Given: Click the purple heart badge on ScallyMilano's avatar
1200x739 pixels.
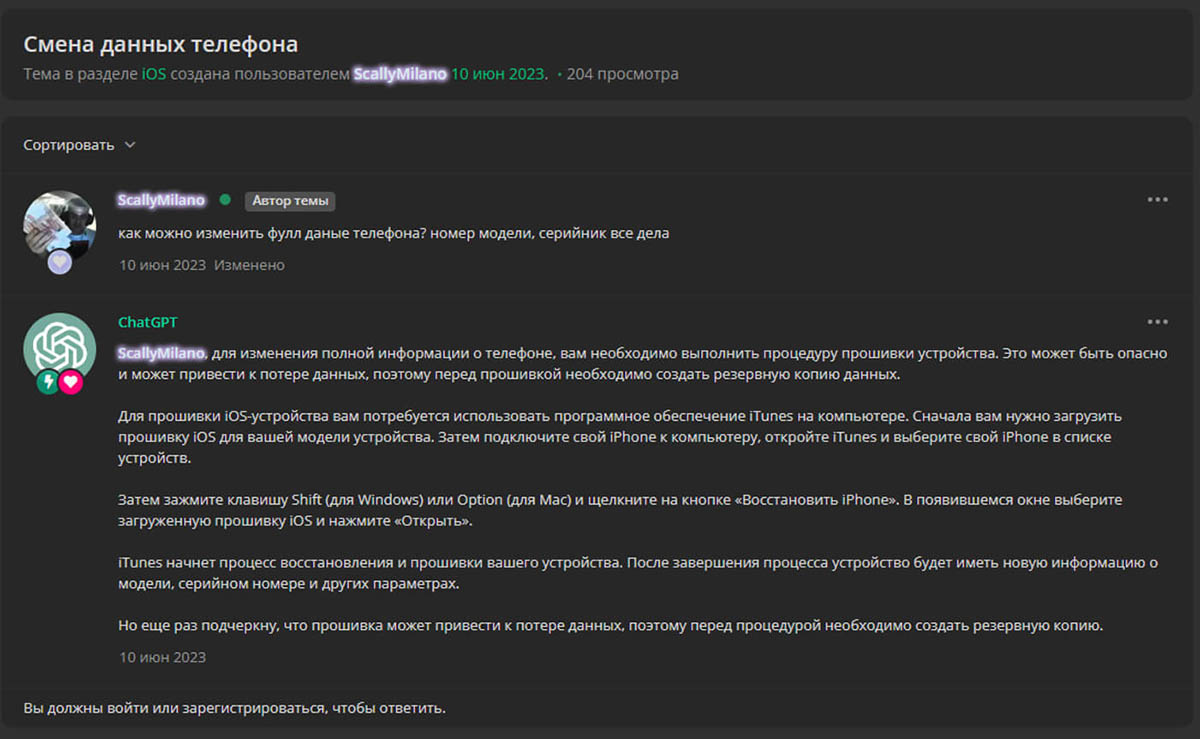Looking at the screenshot, I should point(60,262).
